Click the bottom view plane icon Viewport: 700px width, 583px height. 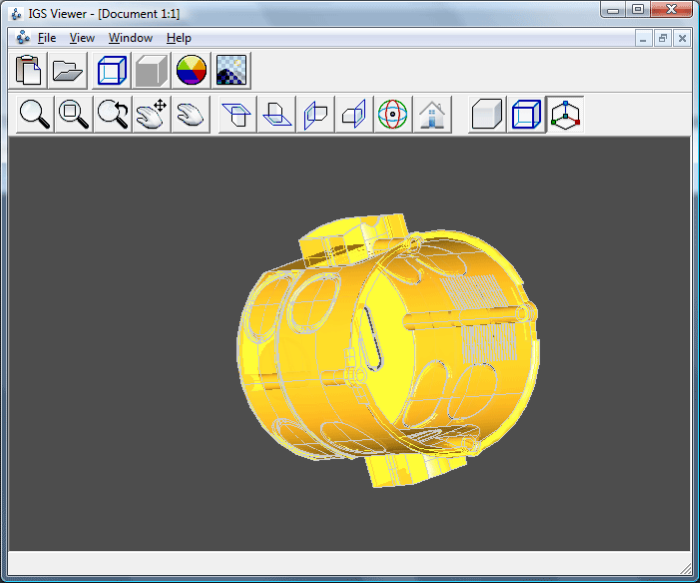pos(276,115)
